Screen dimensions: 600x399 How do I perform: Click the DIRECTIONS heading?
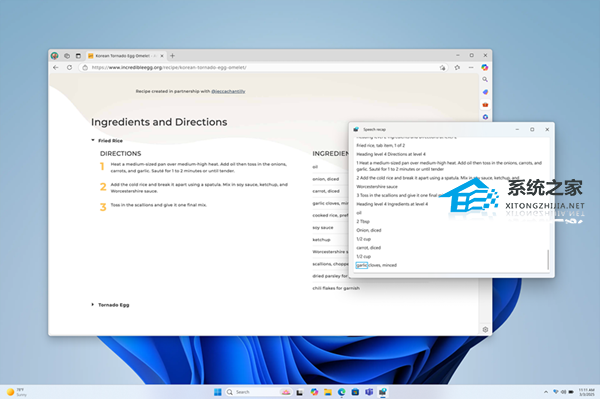[121, 153]
